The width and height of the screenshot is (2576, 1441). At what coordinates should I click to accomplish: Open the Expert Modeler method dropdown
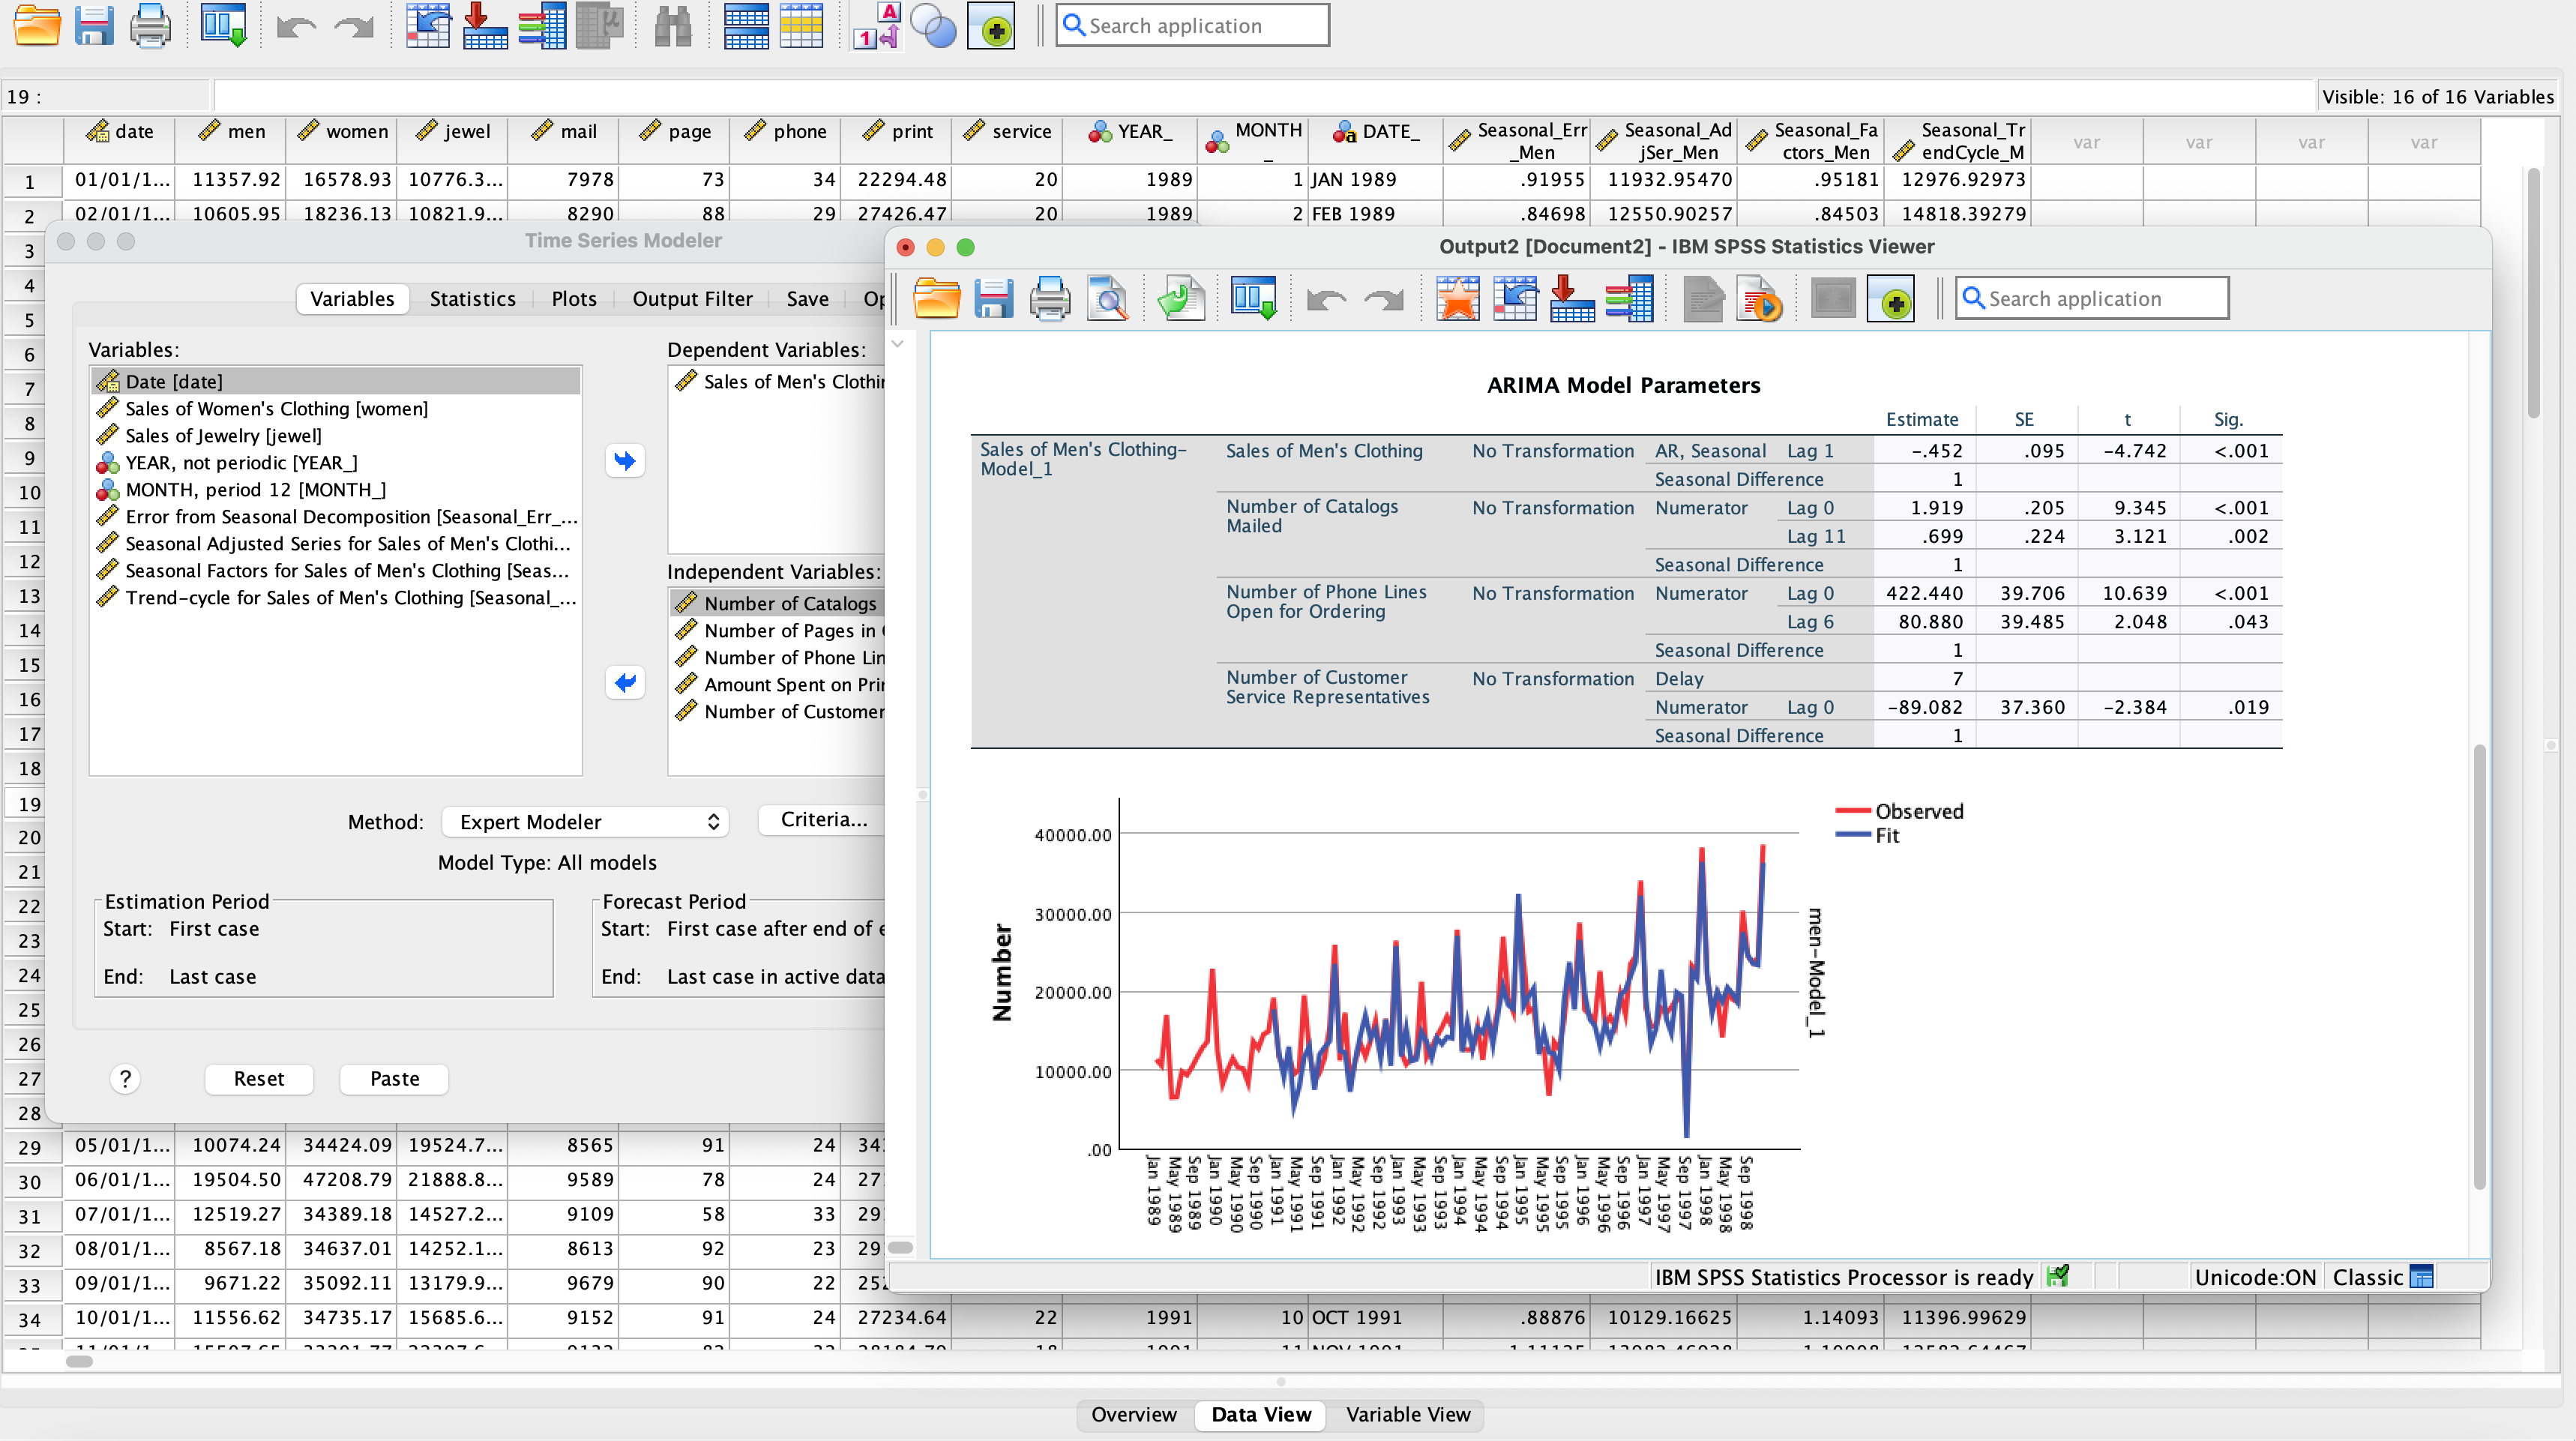coord(585,821)
